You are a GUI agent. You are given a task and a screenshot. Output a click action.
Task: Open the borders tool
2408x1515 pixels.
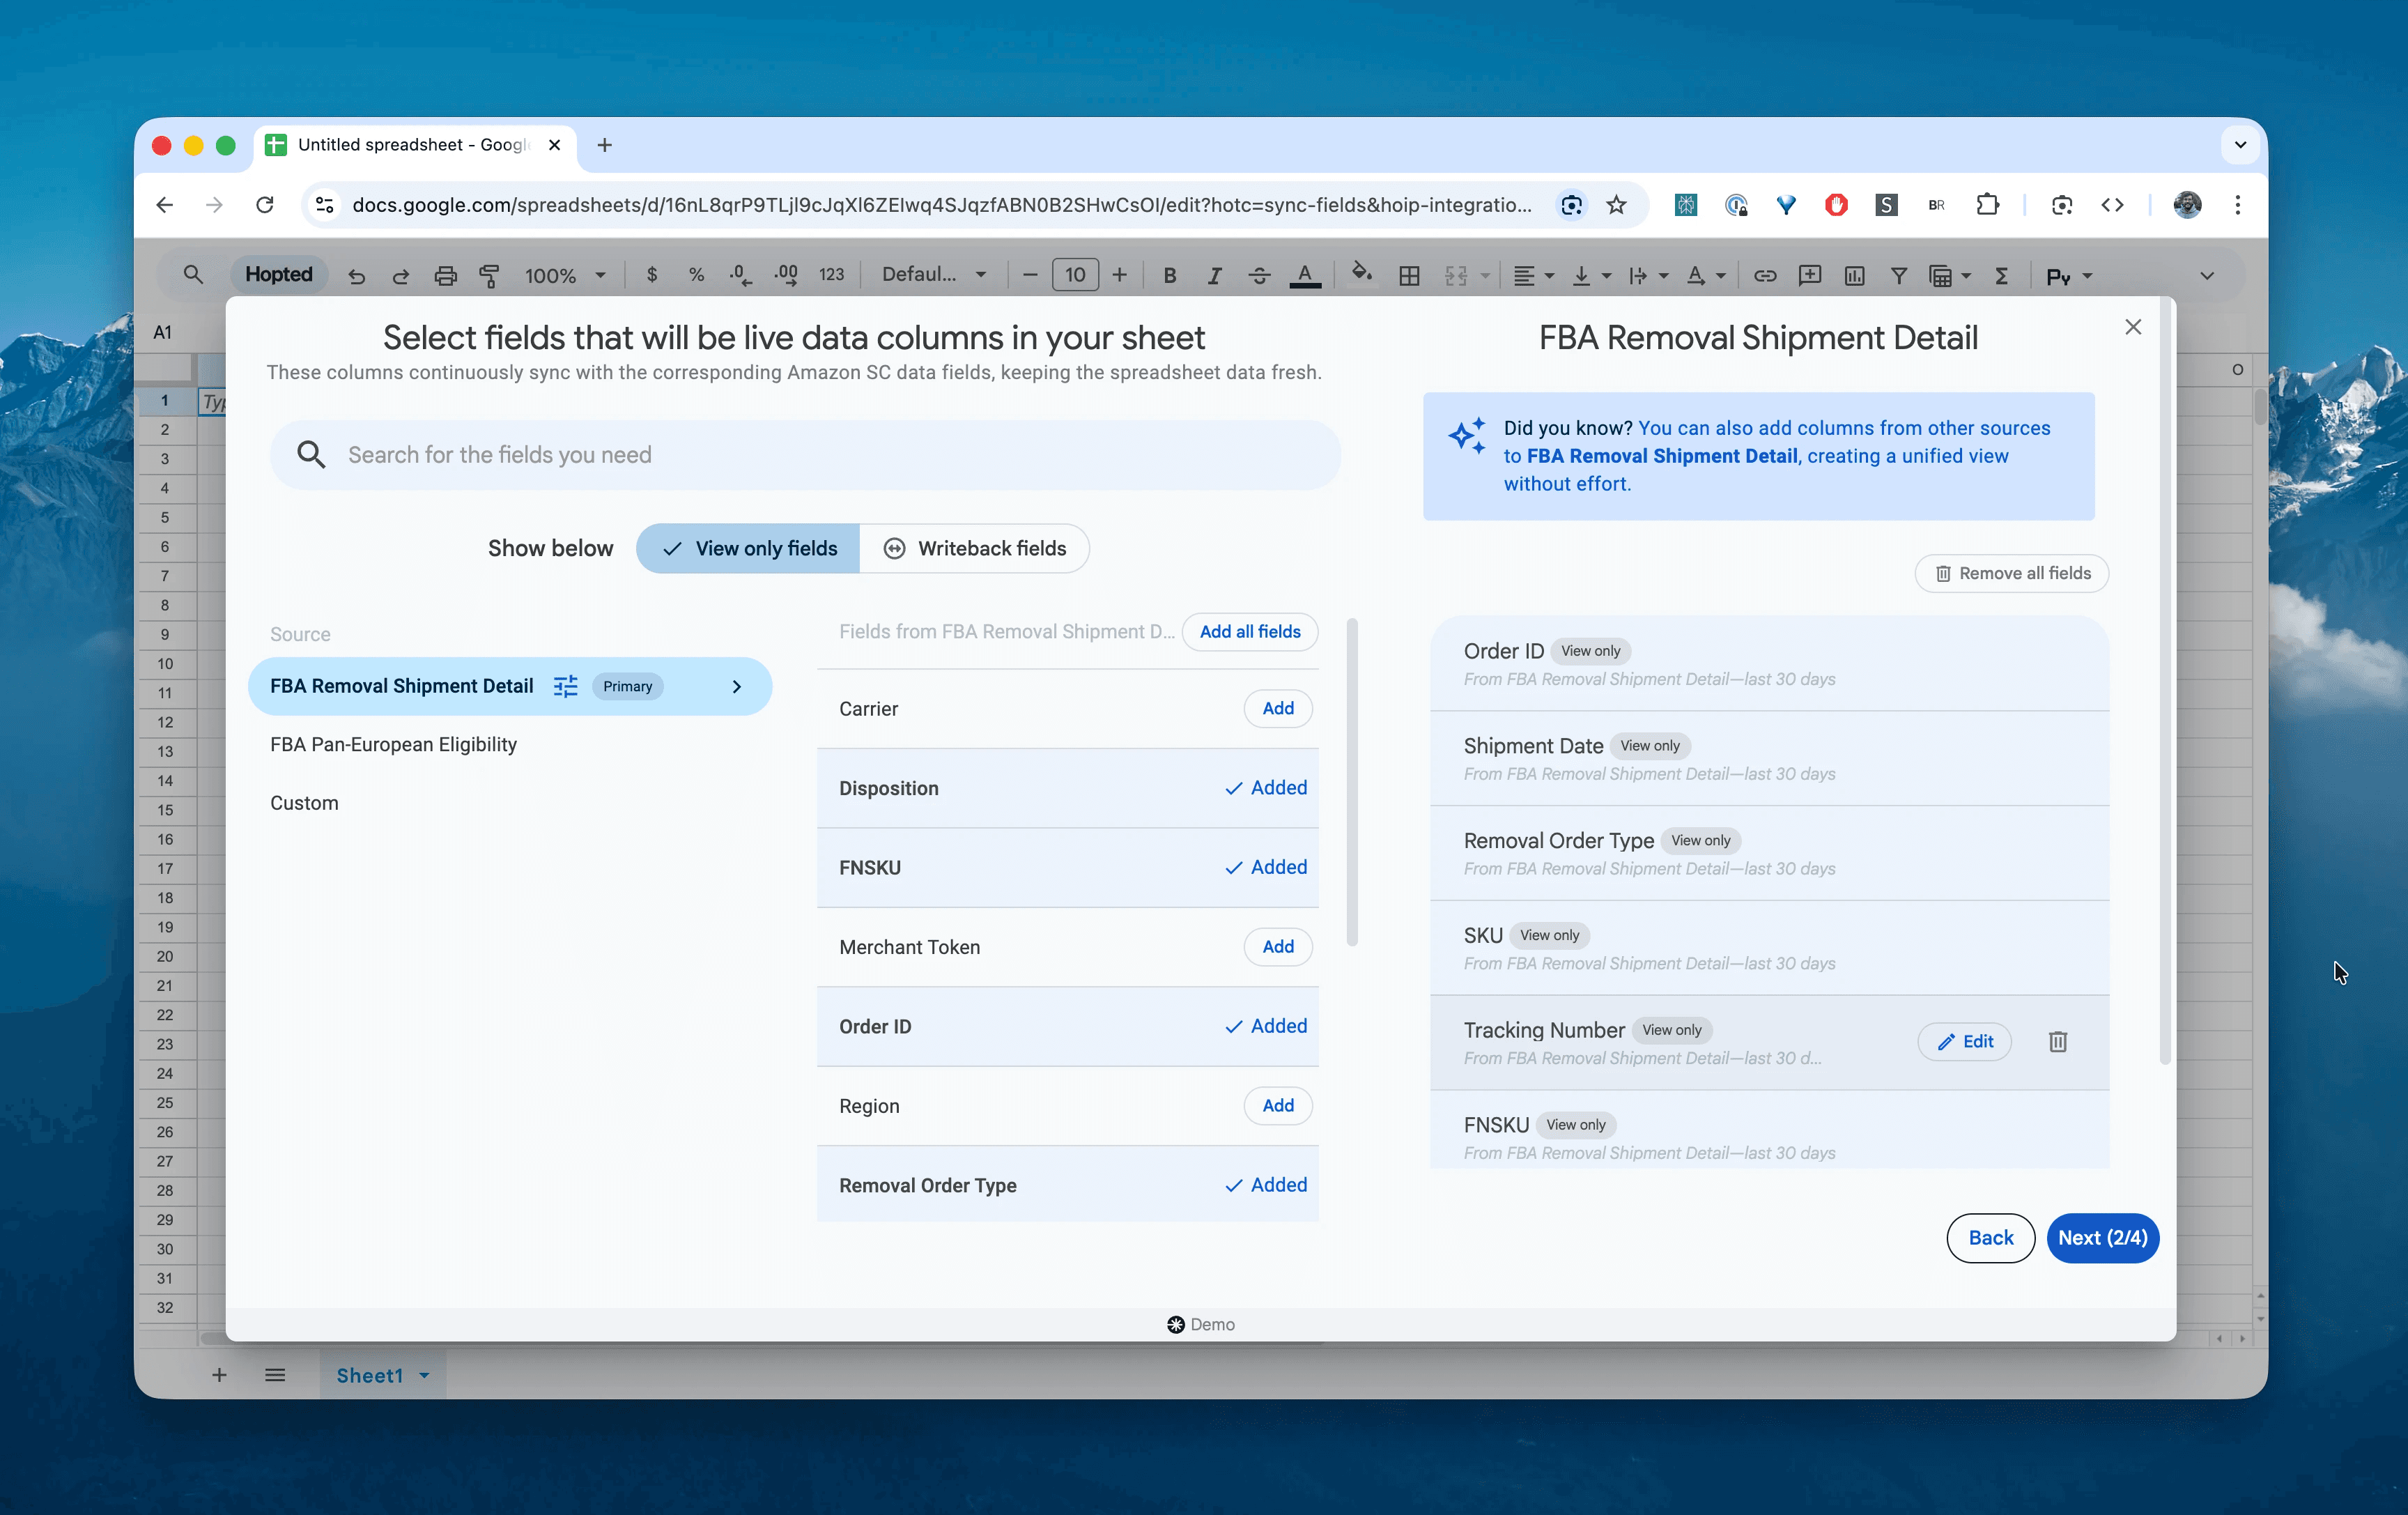(x=1409, y=276)
